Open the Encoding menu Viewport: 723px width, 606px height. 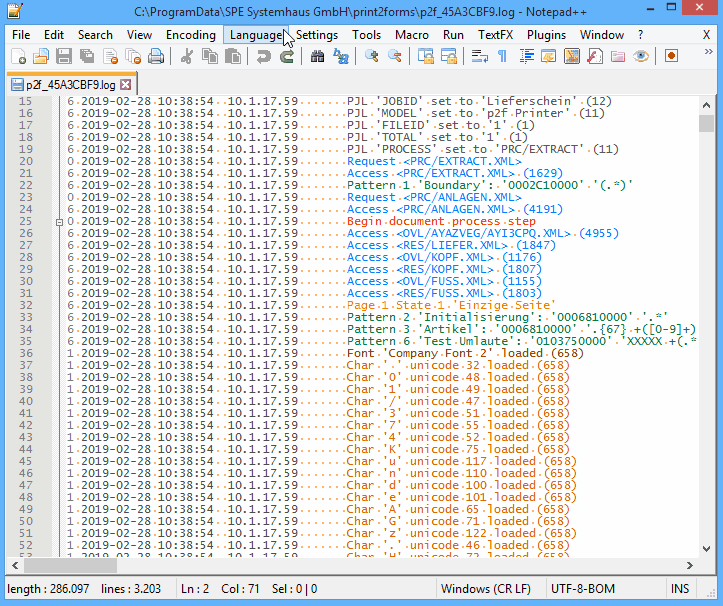point(190,35)
